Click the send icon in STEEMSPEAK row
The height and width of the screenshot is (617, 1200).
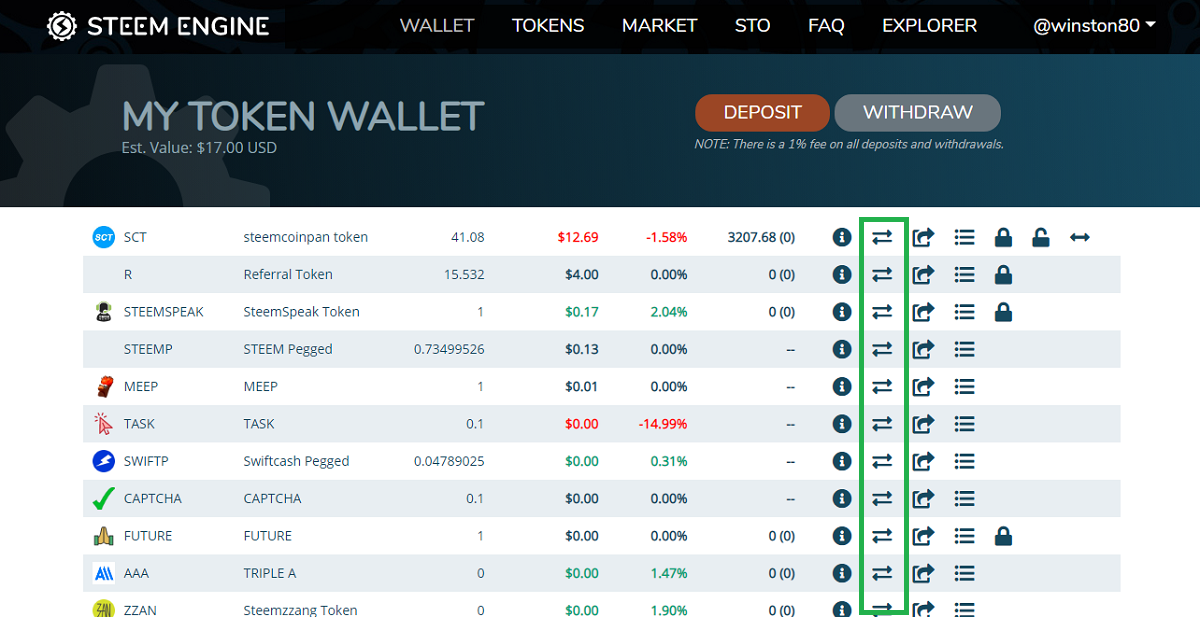point(924,312)
